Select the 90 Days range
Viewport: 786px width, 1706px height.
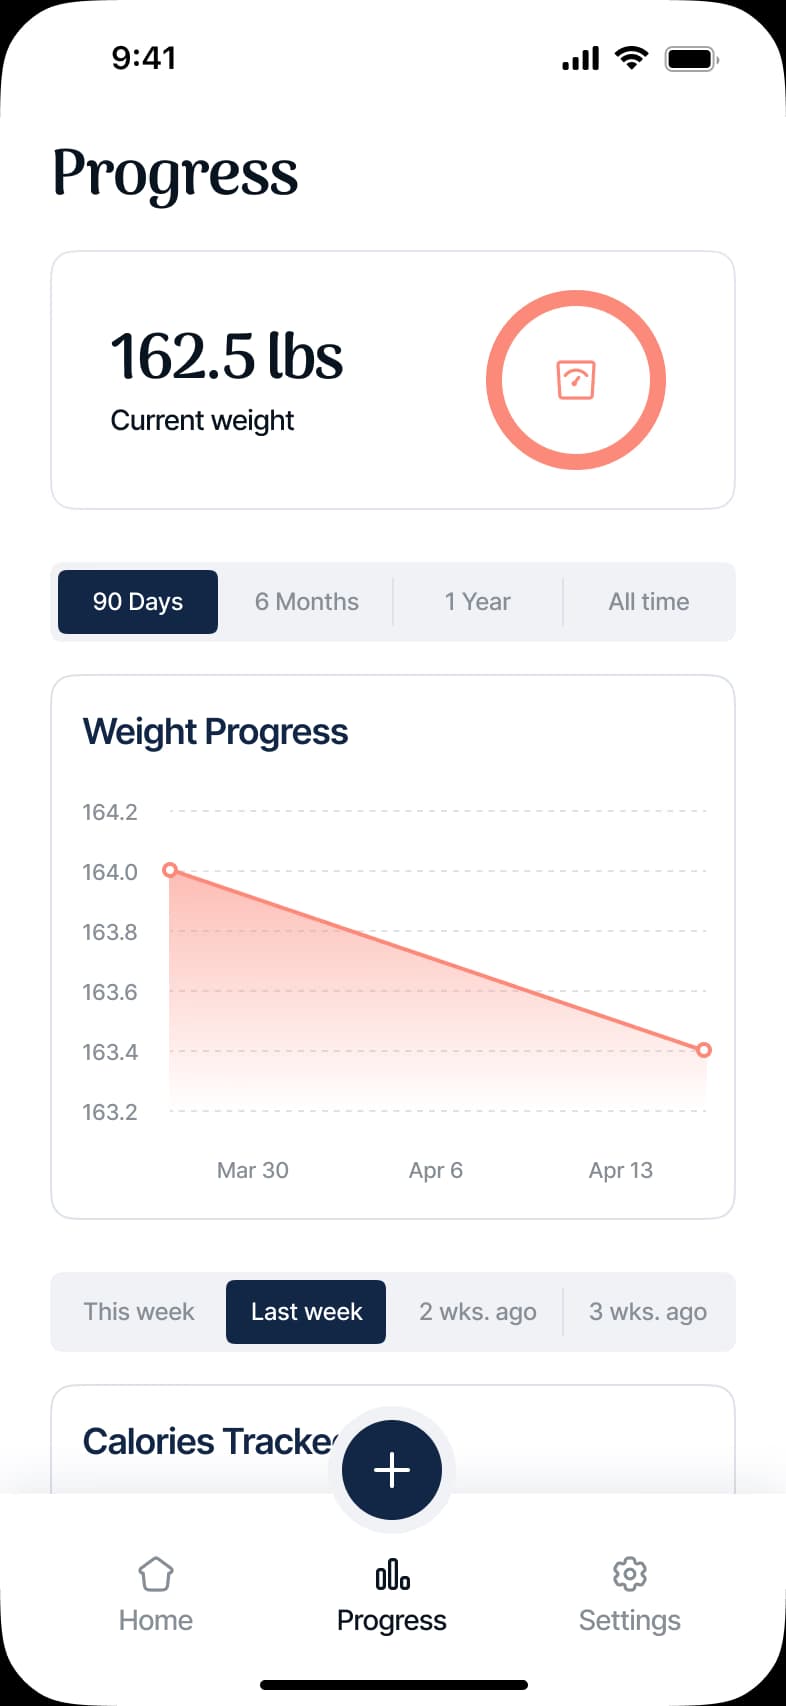[x=138, y=602]
